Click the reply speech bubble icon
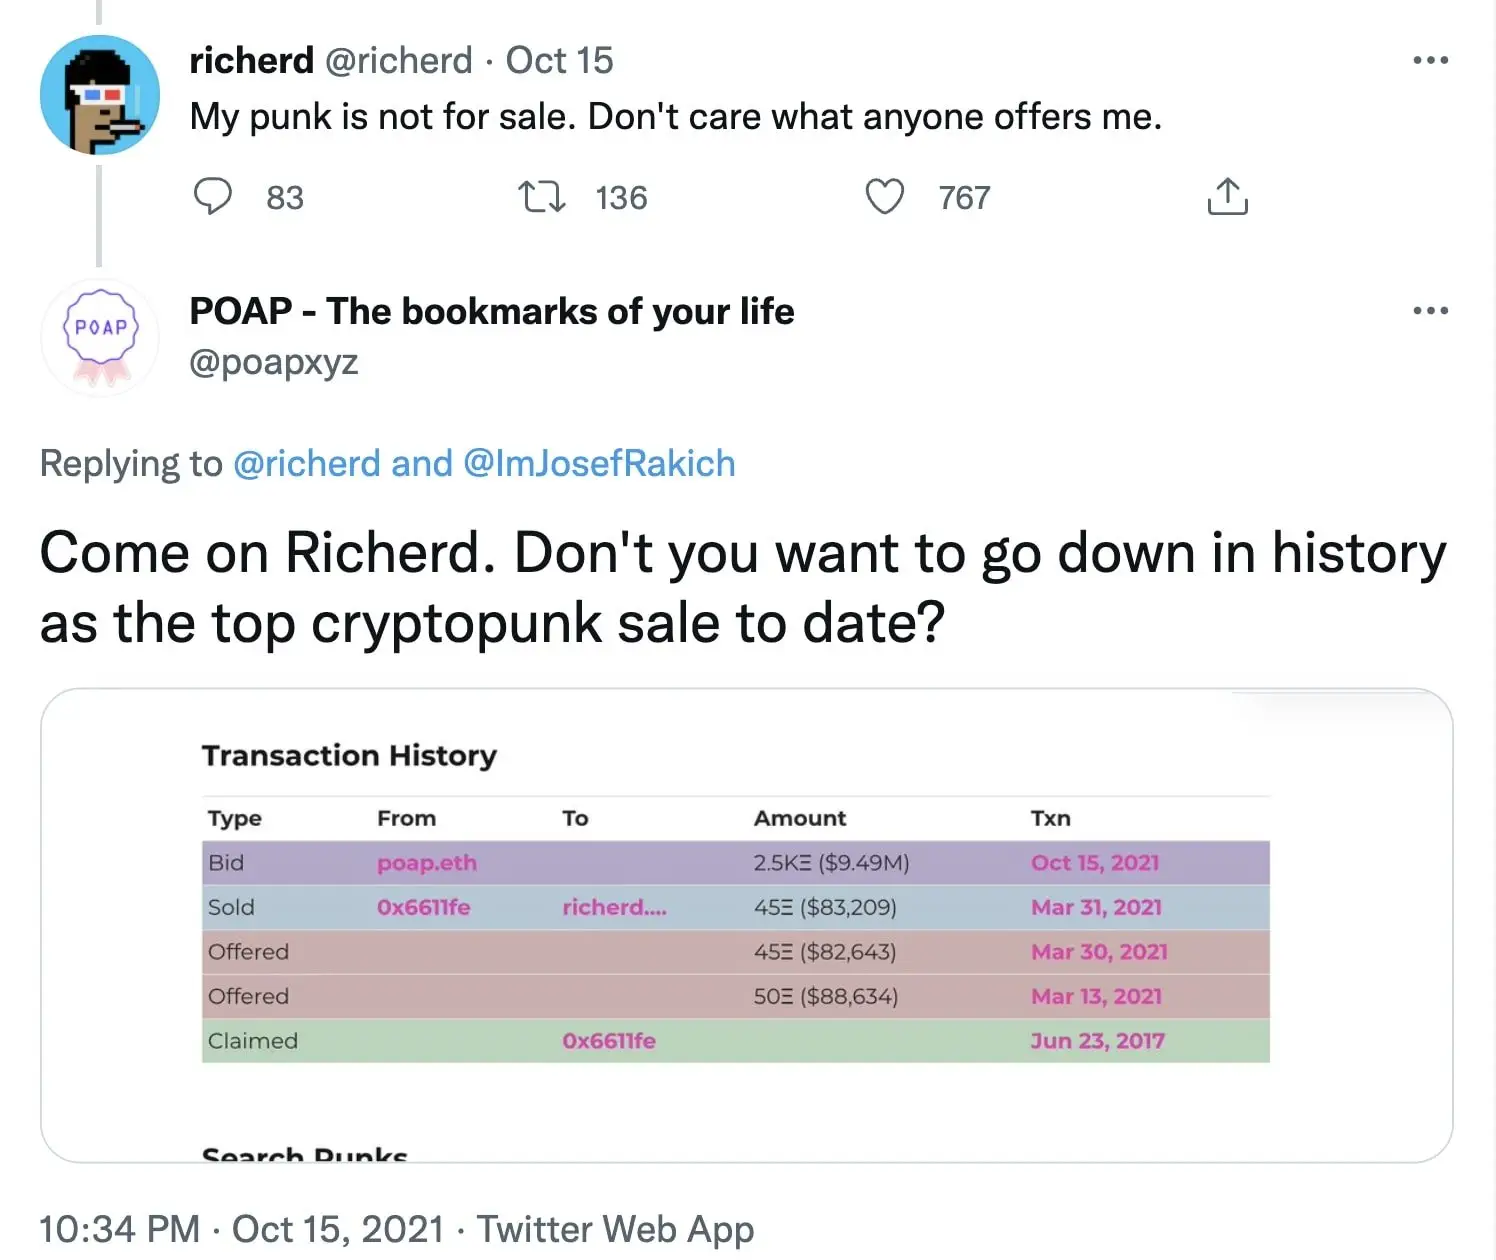This screenshot has height=1260, width=1496. point(212,197)
